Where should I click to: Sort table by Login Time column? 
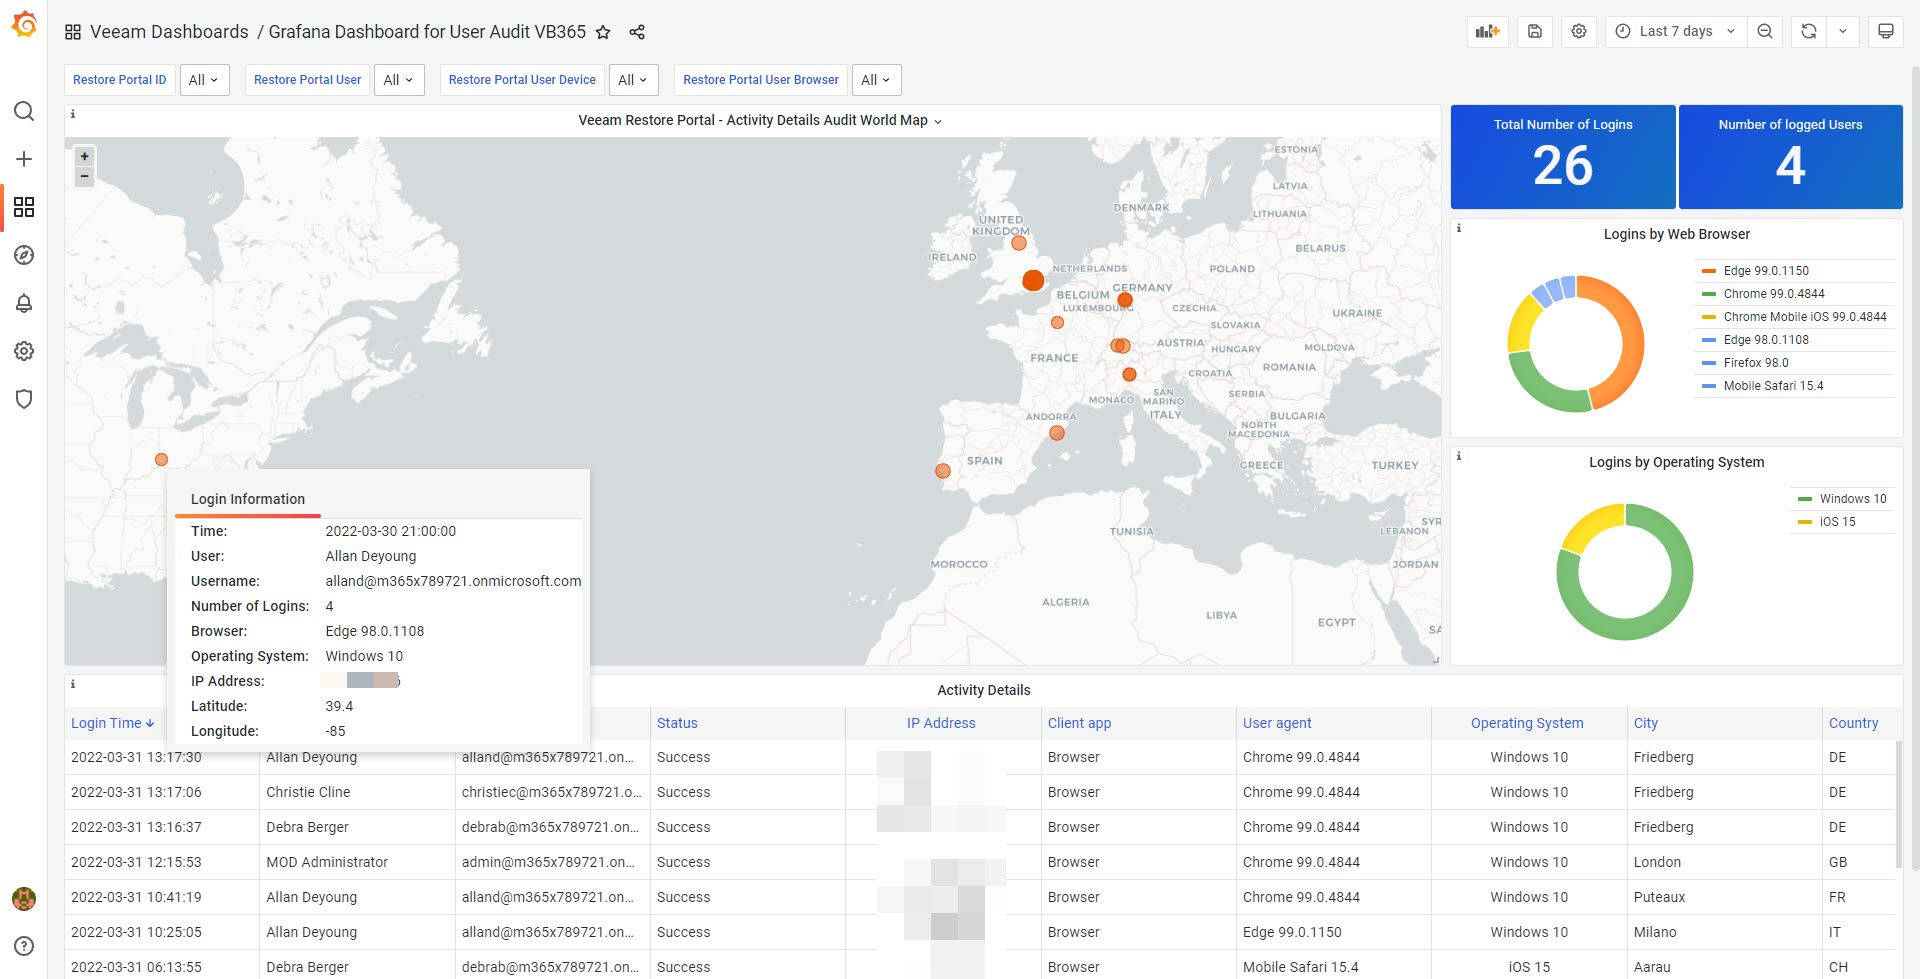pos(112,723)
